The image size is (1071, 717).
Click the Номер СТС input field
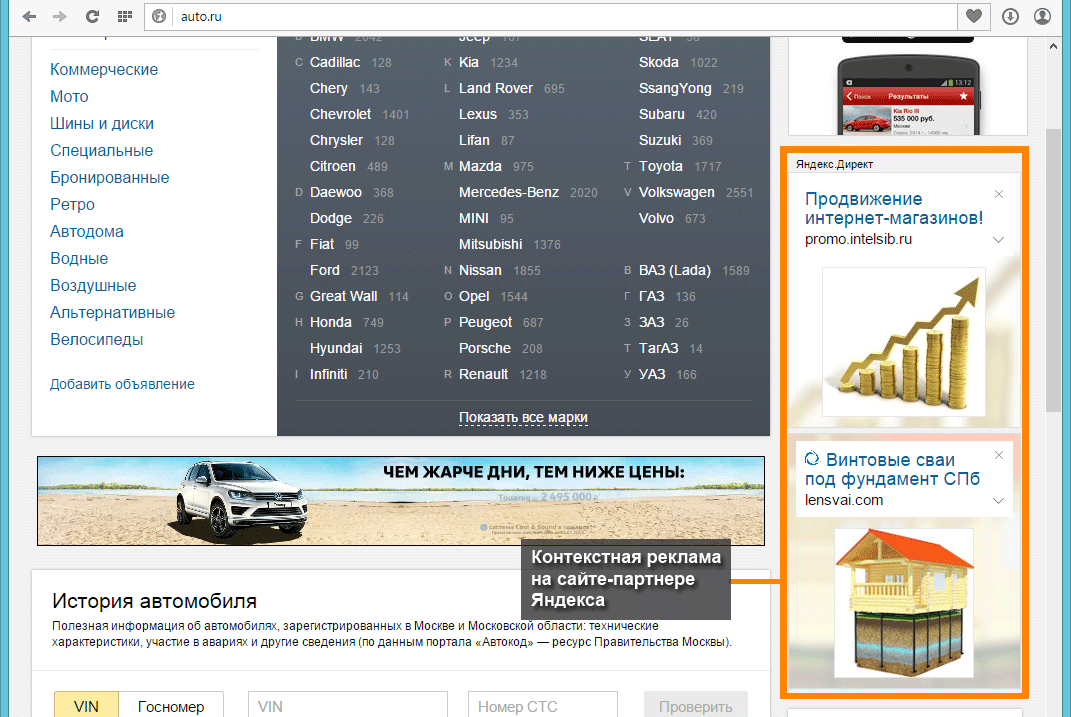(x=542, y=705)
